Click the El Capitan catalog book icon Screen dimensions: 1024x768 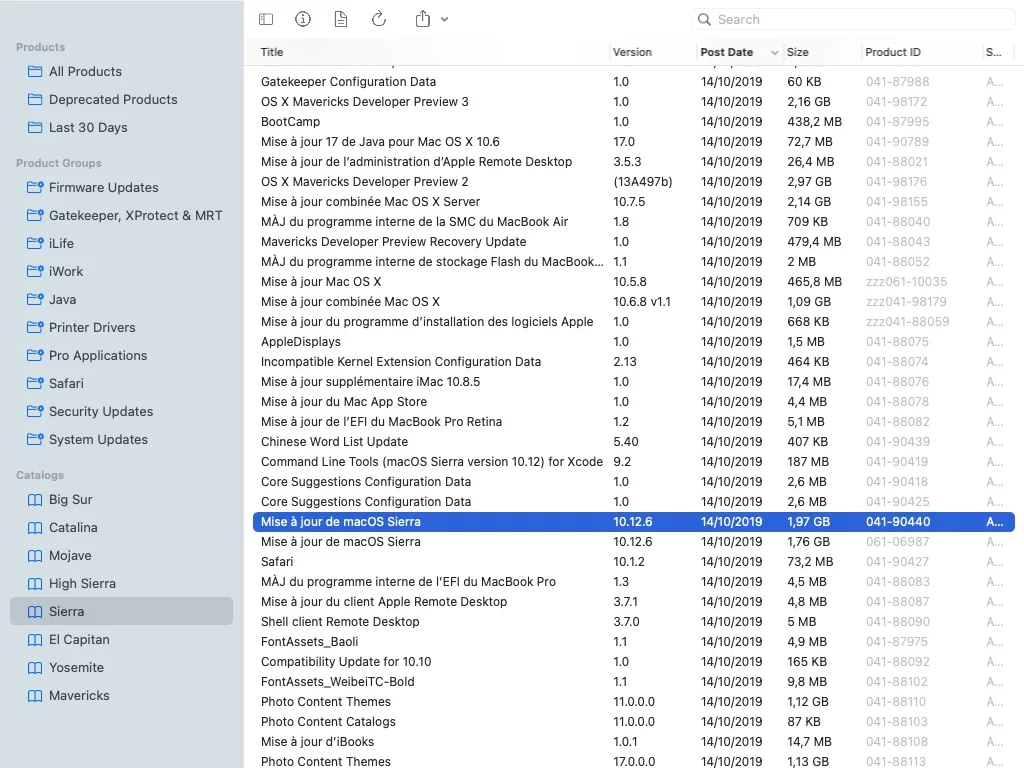click(35, 640)
